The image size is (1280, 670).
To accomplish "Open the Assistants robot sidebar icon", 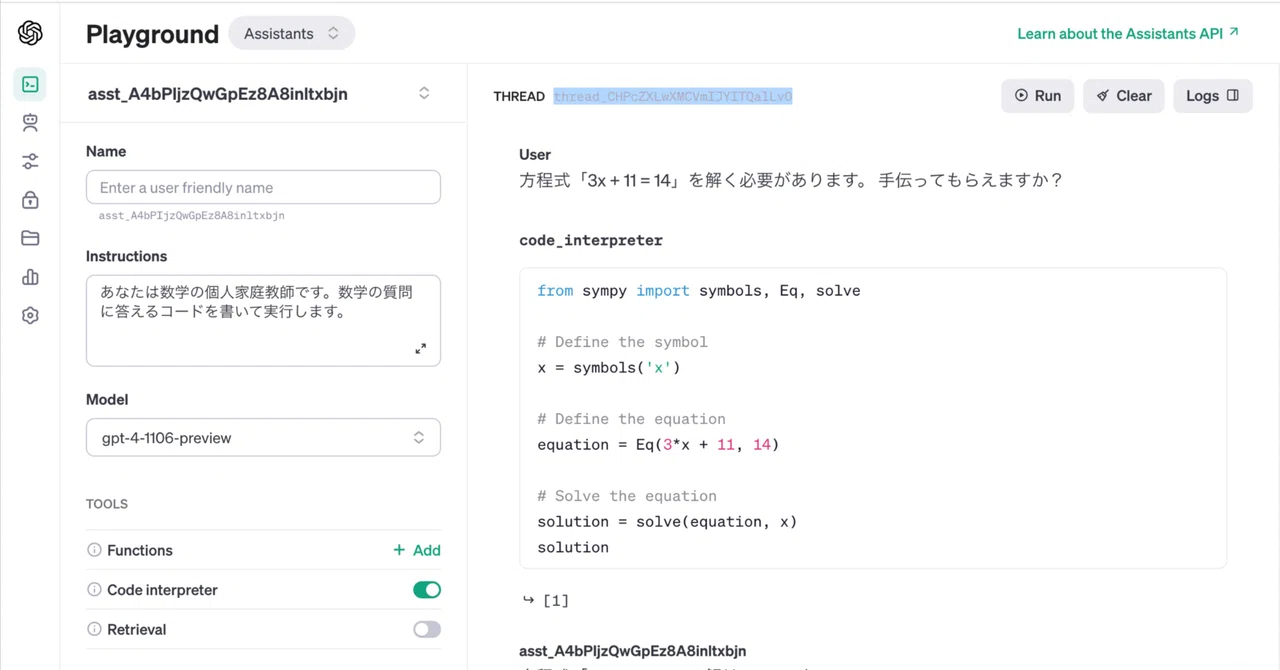I will 30,123.
